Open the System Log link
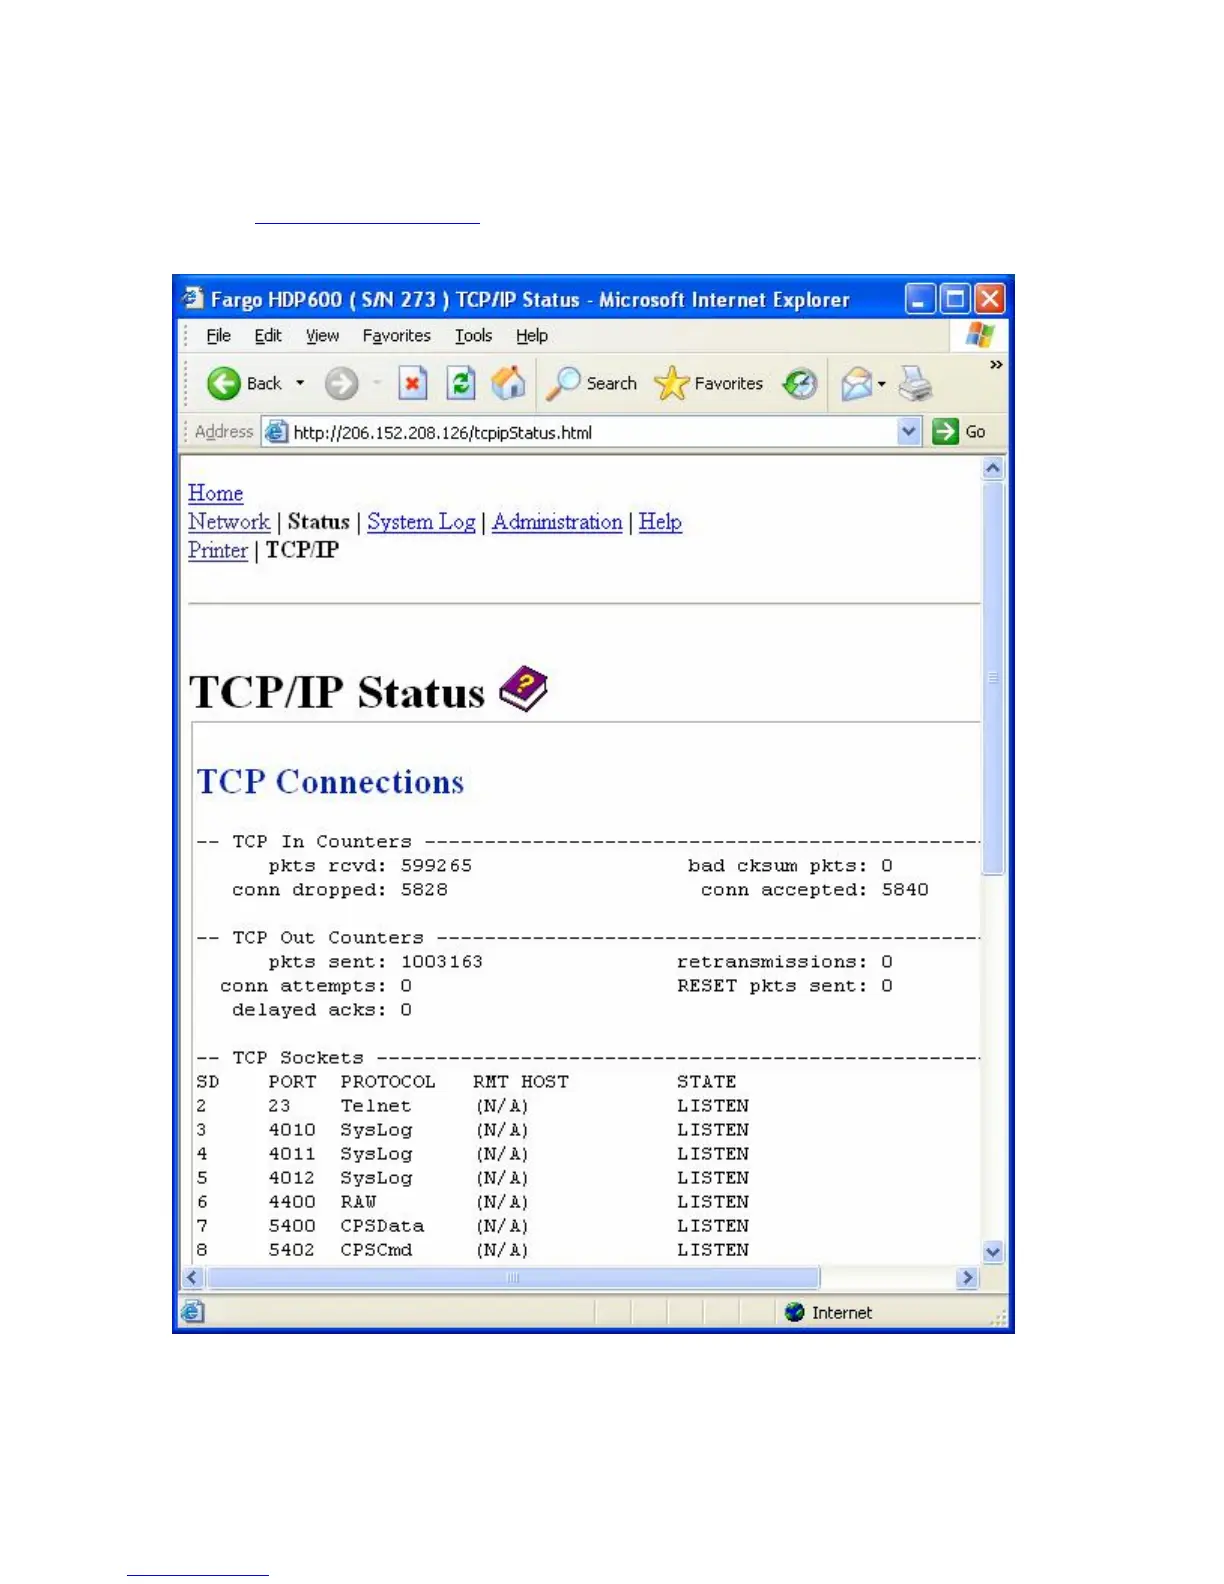 coord(421,522)
